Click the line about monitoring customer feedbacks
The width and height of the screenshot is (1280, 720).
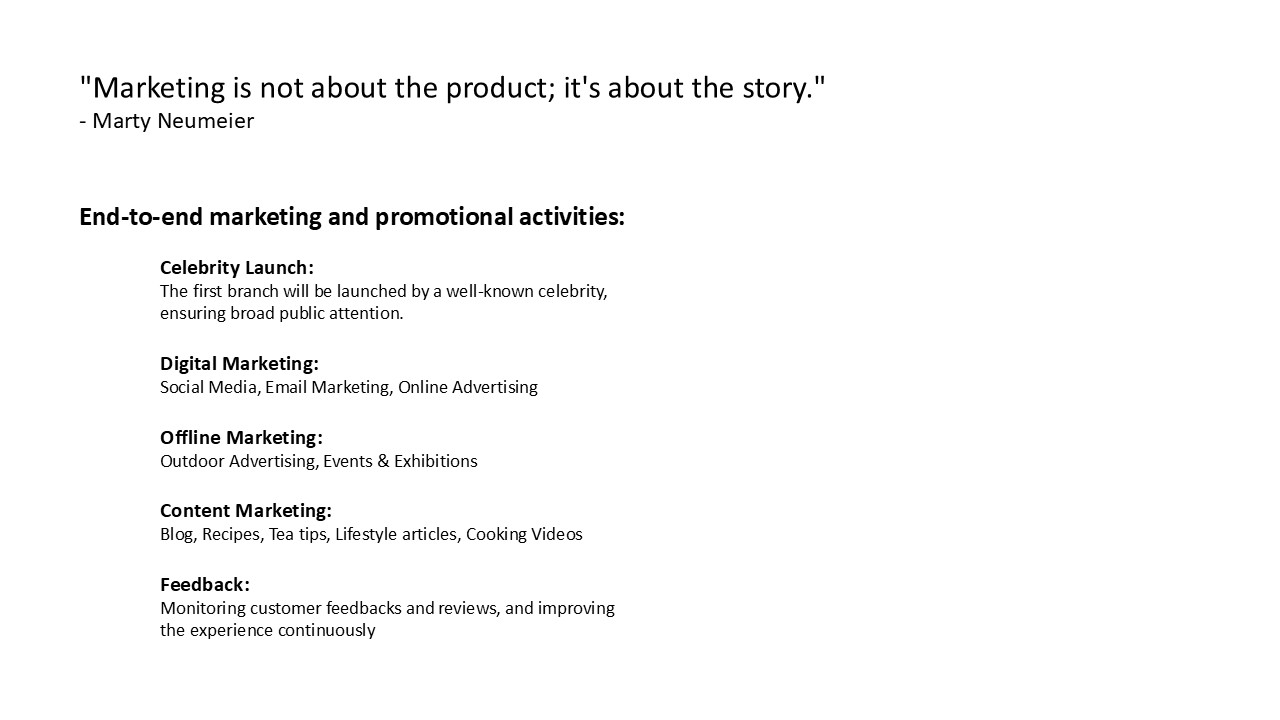tap(387, 608)
